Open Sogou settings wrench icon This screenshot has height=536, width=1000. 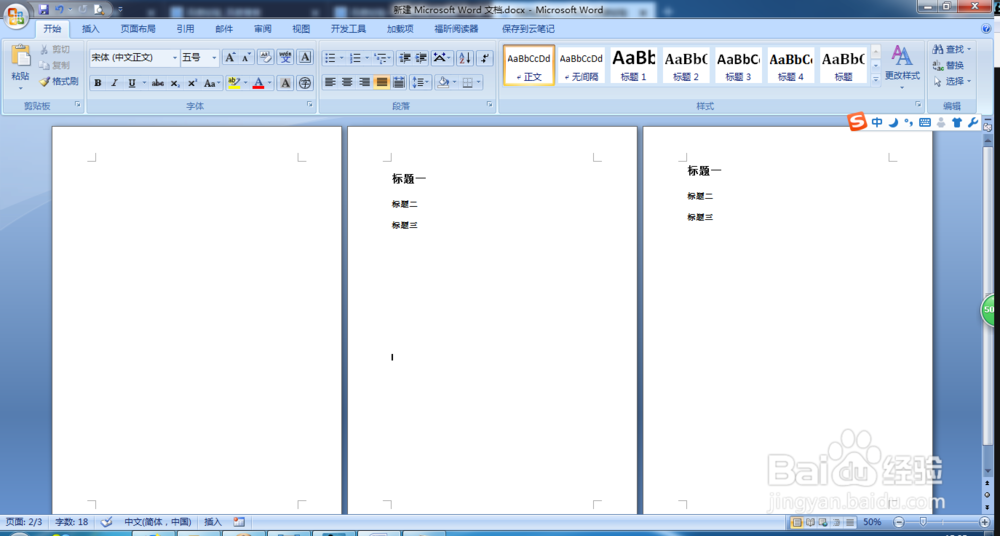973,123
